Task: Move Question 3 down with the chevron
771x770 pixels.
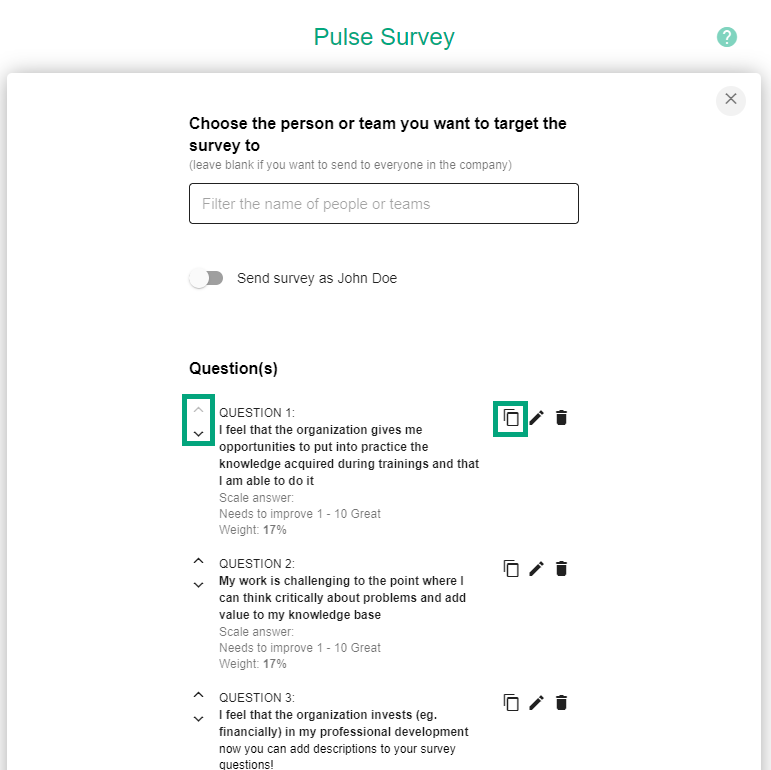Action: pyautogui.click(x=198, y=719)
